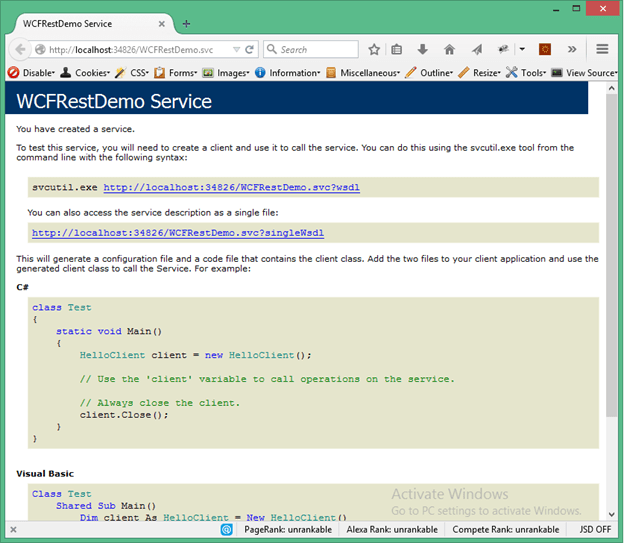
Task: Click the Shared Sub Main() code line
Action: point(105,506)
